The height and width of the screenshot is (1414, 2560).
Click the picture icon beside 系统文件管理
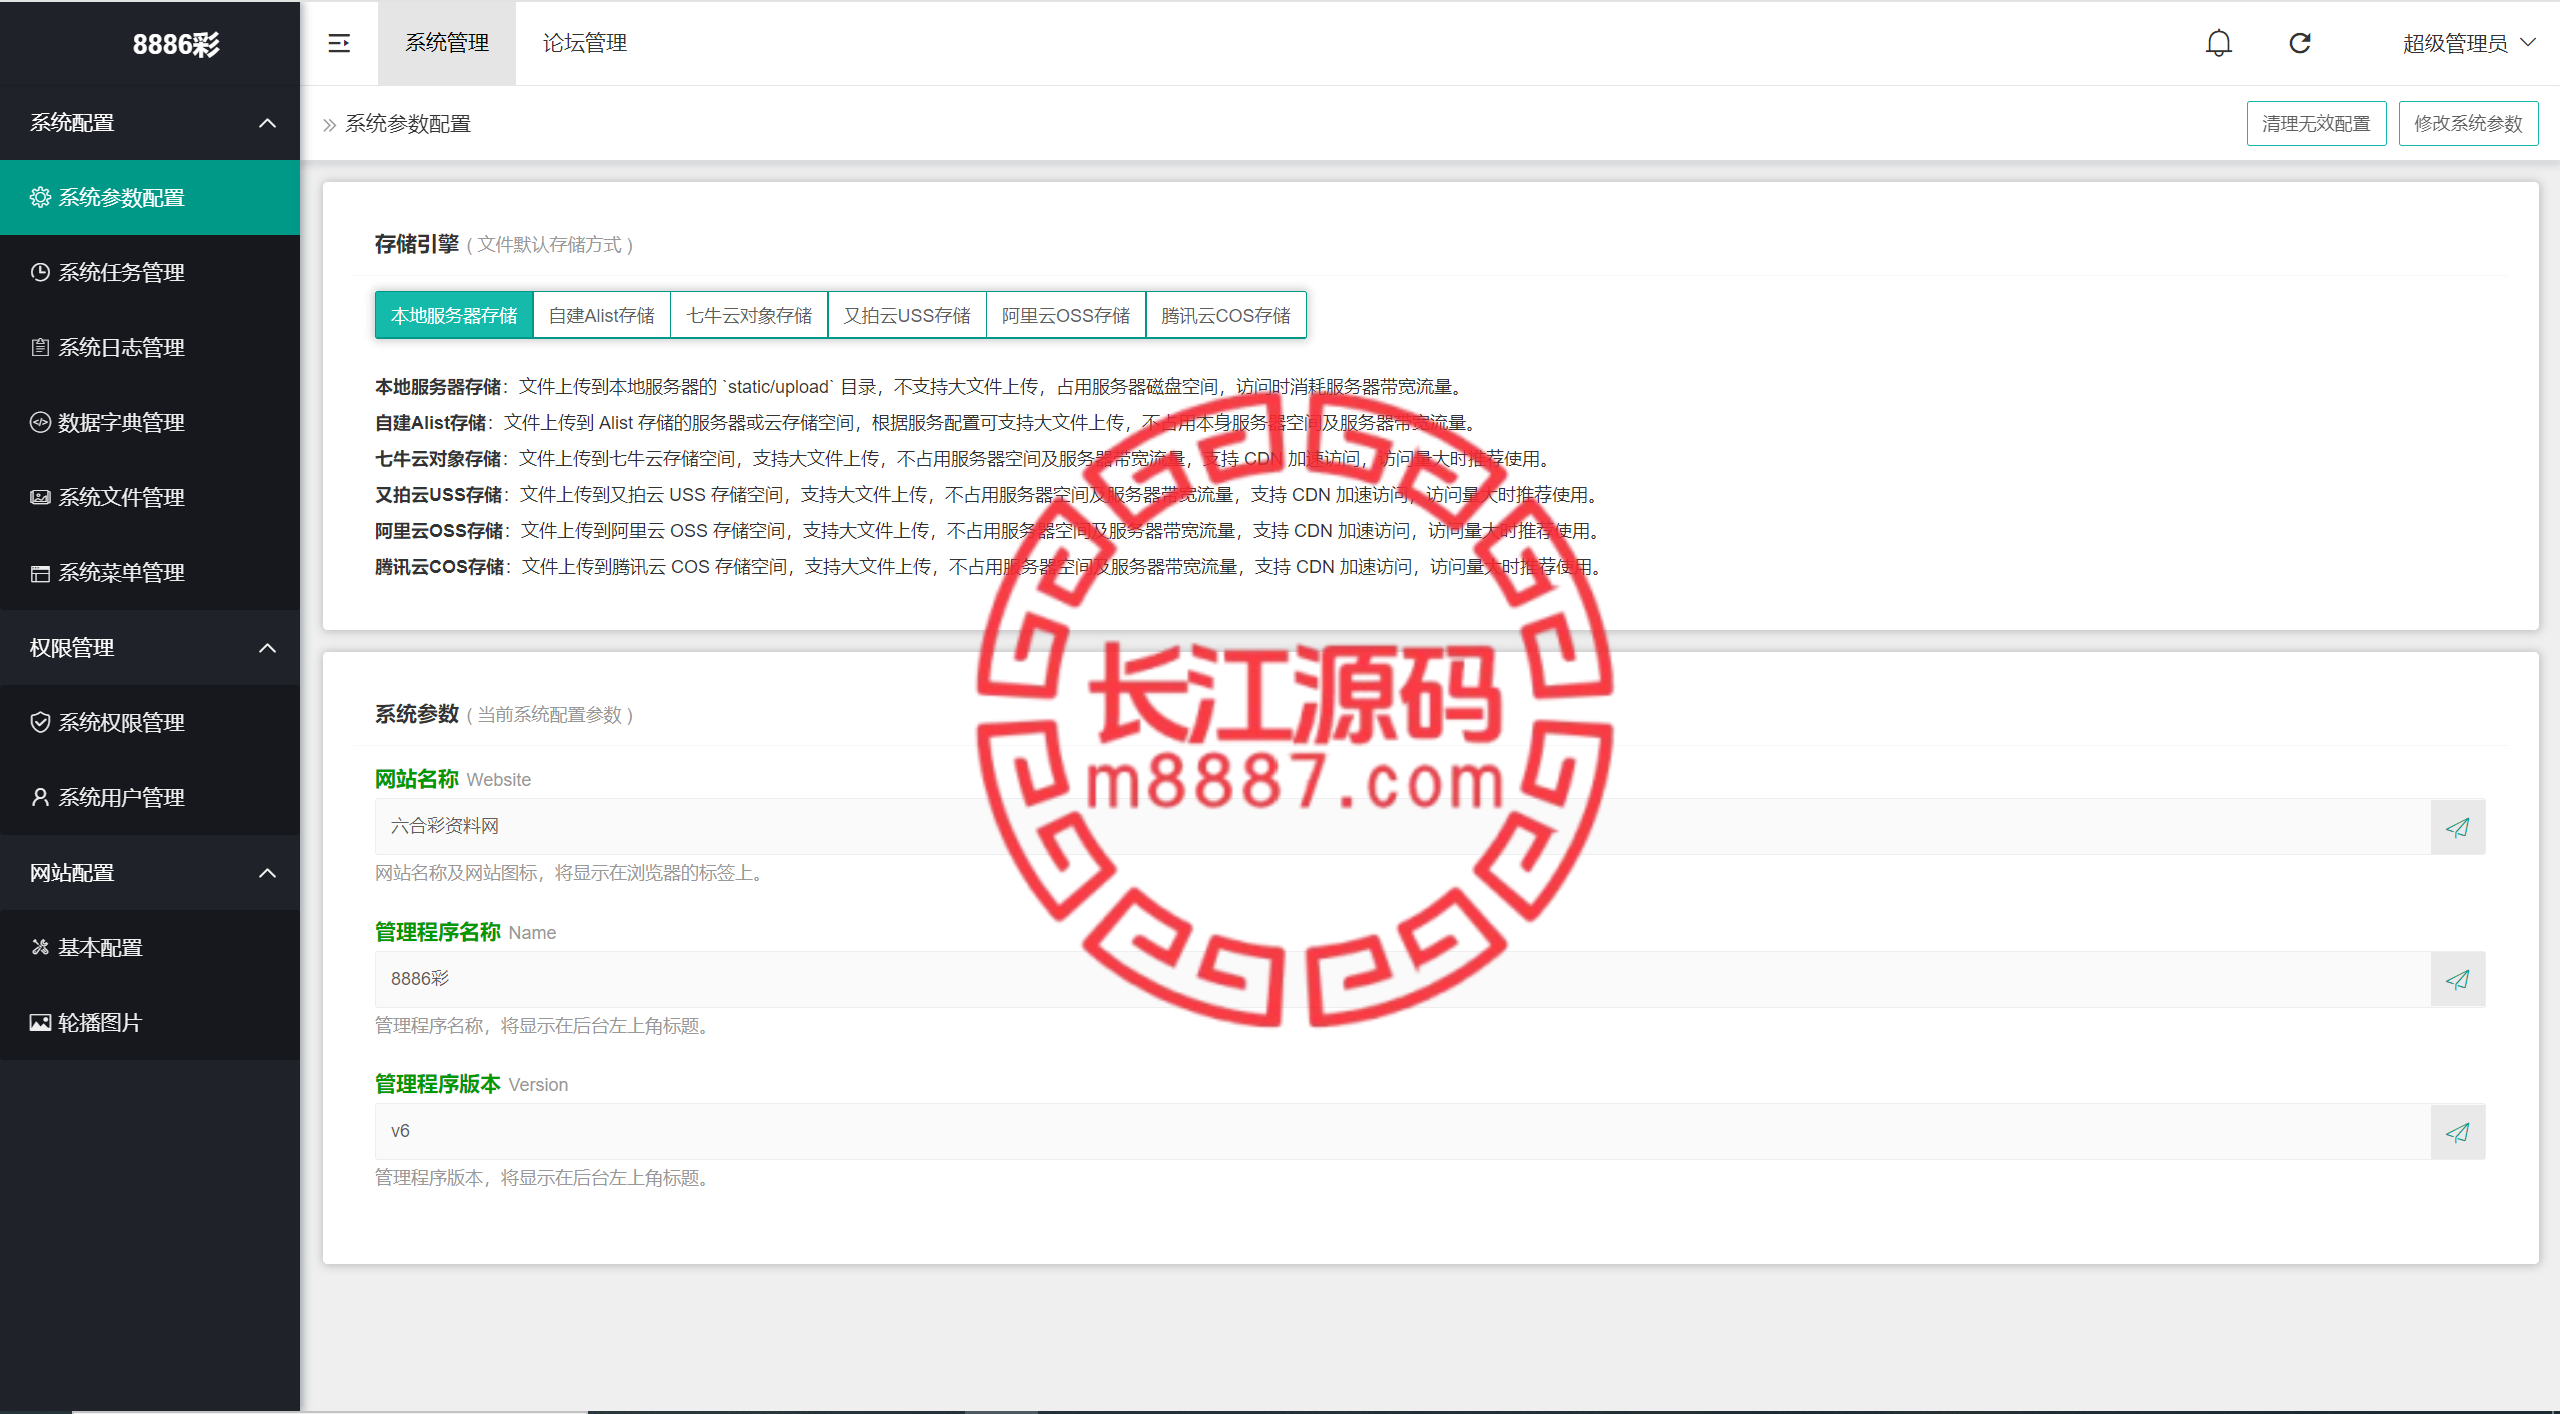[x=40, y=497]
